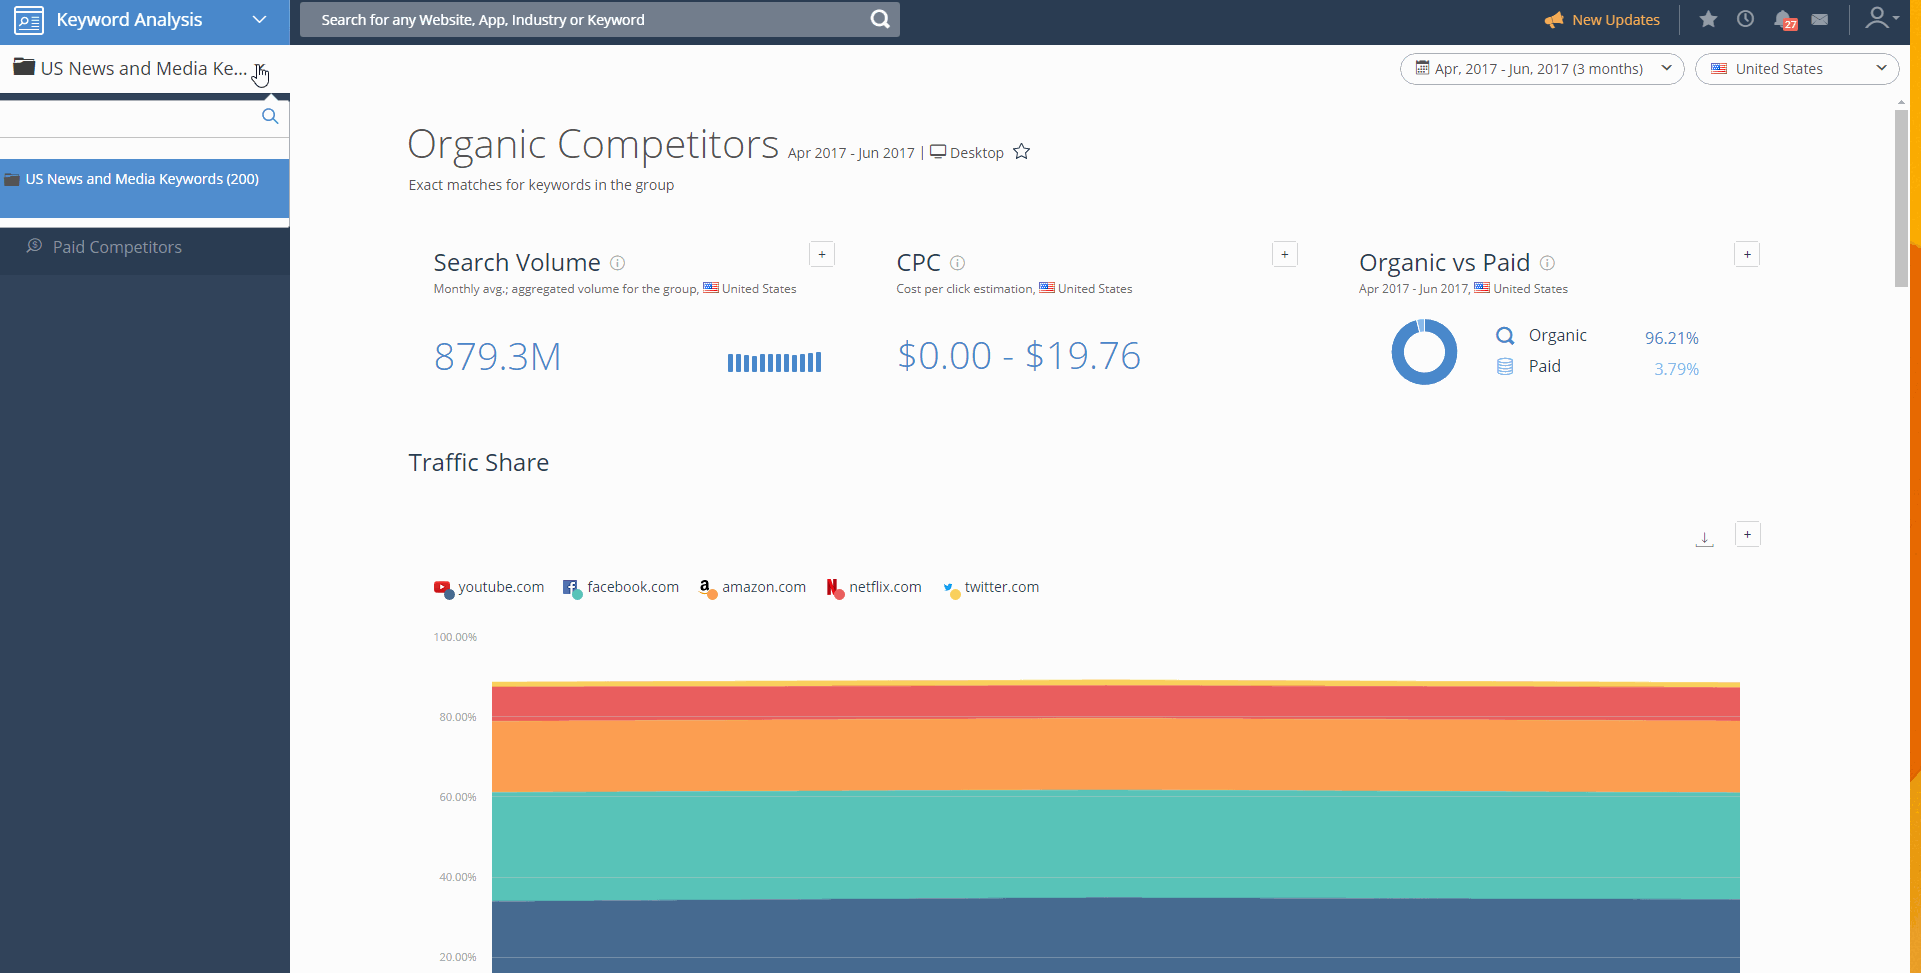This screenshot has height=973, width=1921.
Task: Click the folder icon beside group name
Action: [24, 67]
